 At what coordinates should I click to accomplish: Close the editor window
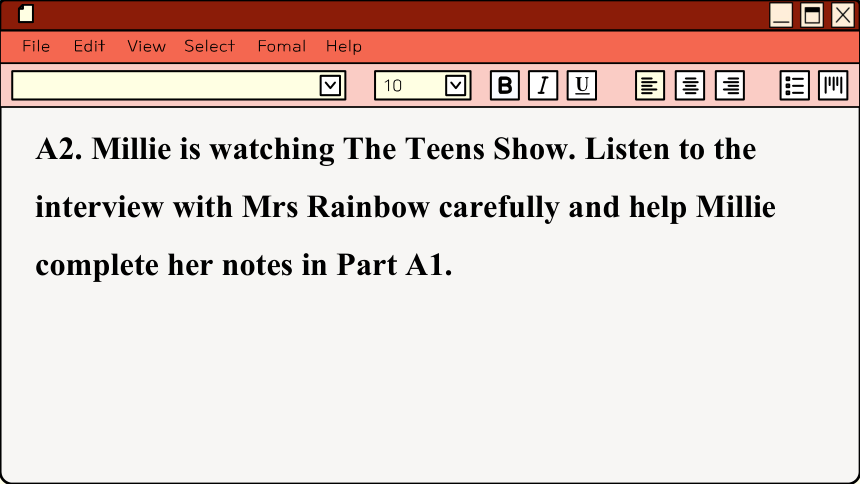coord(842,15)
